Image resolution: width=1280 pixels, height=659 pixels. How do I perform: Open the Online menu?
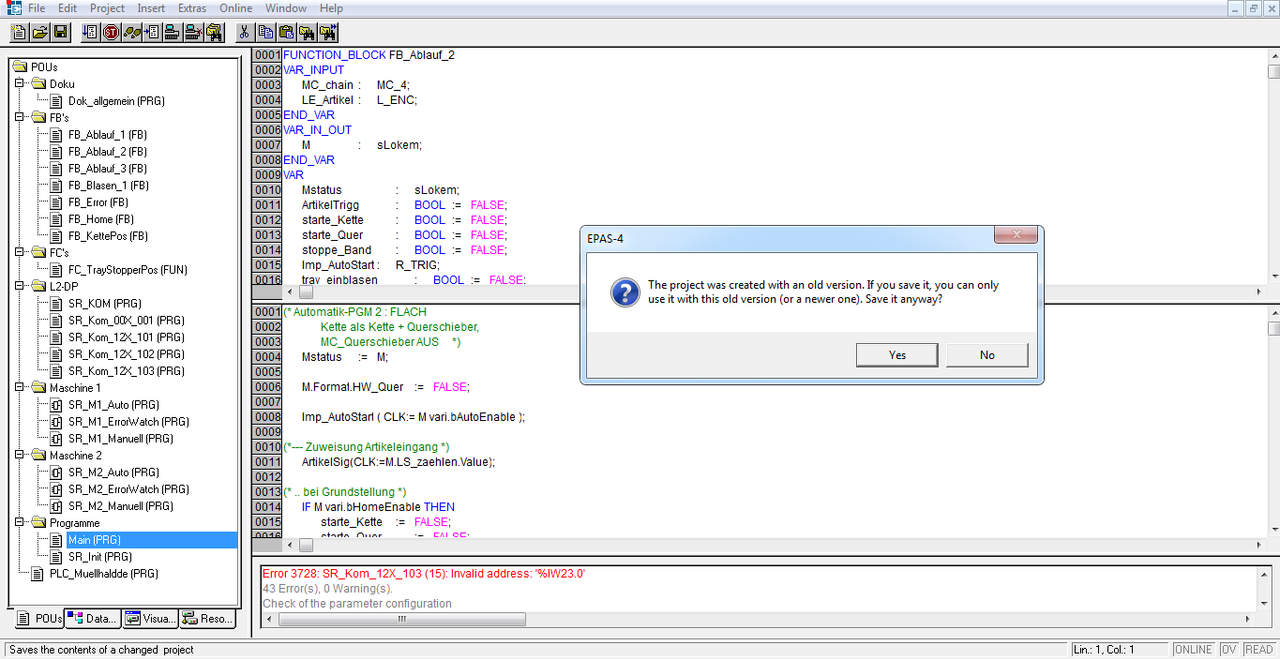(236, 8)
